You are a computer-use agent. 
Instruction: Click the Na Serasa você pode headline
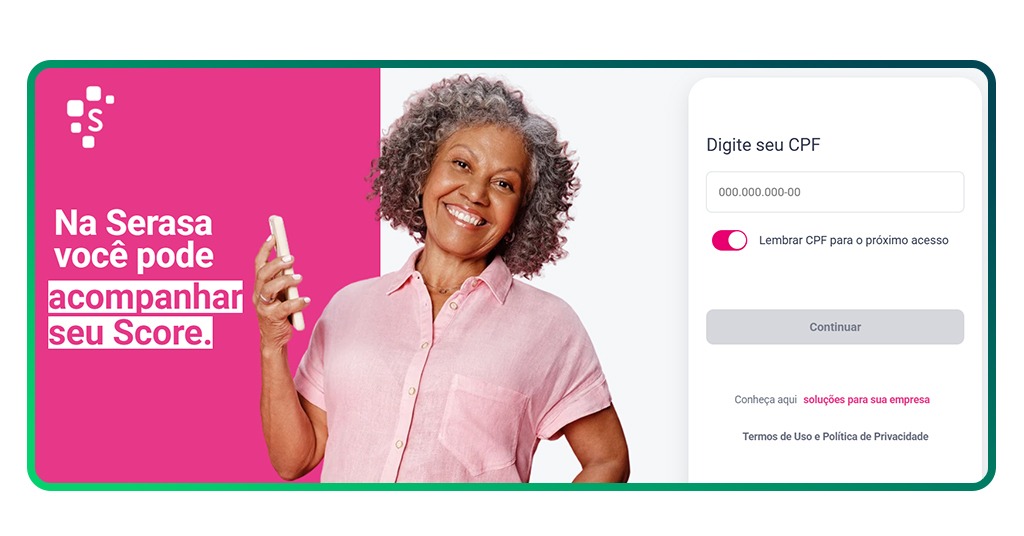(134, 239)
